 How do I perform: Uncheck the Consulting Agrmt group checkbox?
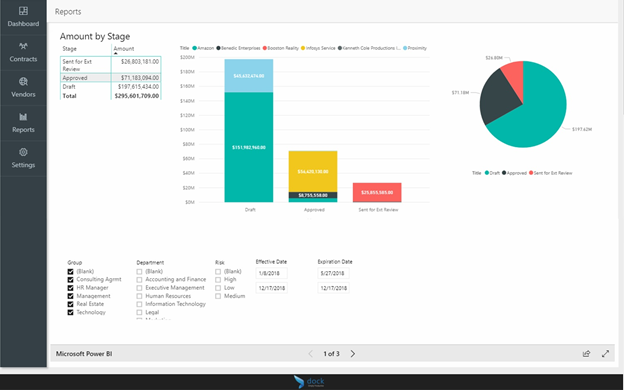(x=70, y=280)
